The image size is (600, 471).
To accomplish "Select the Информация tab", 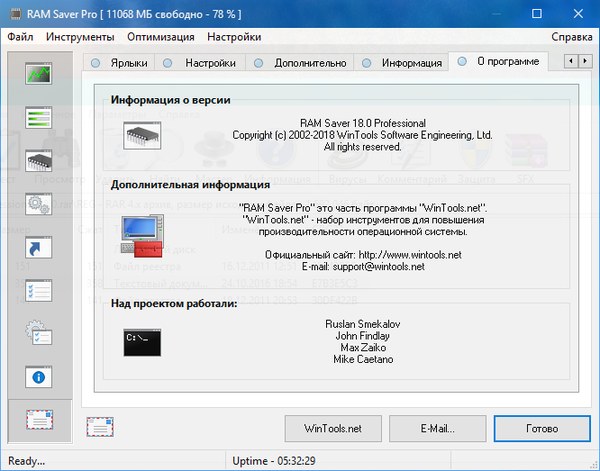I will pyautogui.click(x=402, y=63).
